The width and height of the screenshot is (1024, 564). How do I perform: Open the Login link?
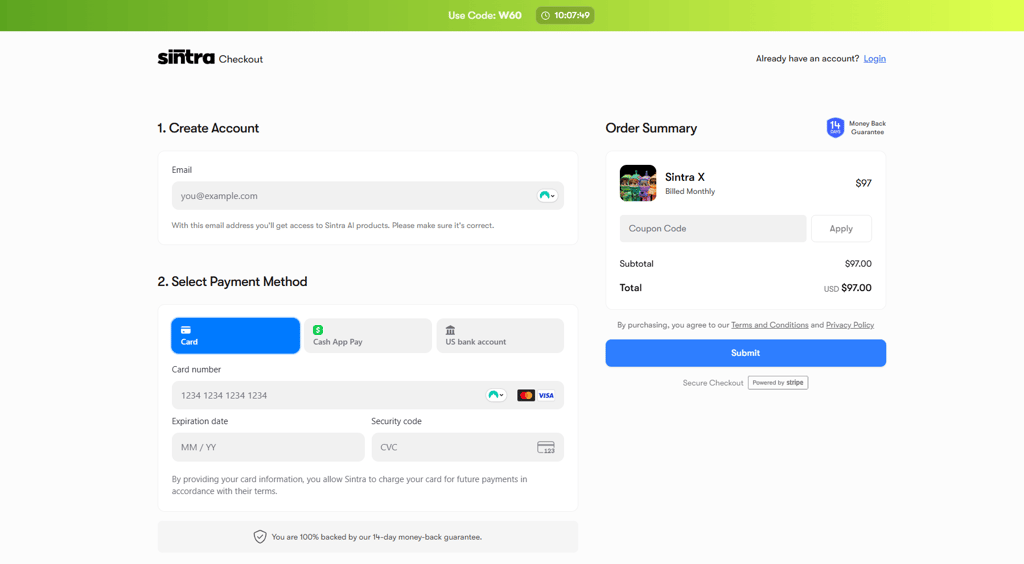pyautogui.click(x=874, y=59)
